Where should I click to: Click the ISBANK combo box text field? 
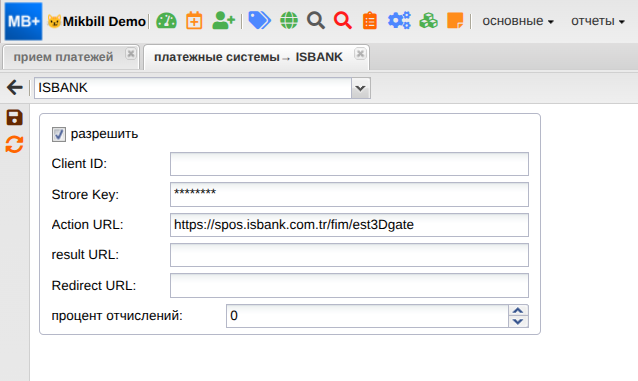[193, 88]
